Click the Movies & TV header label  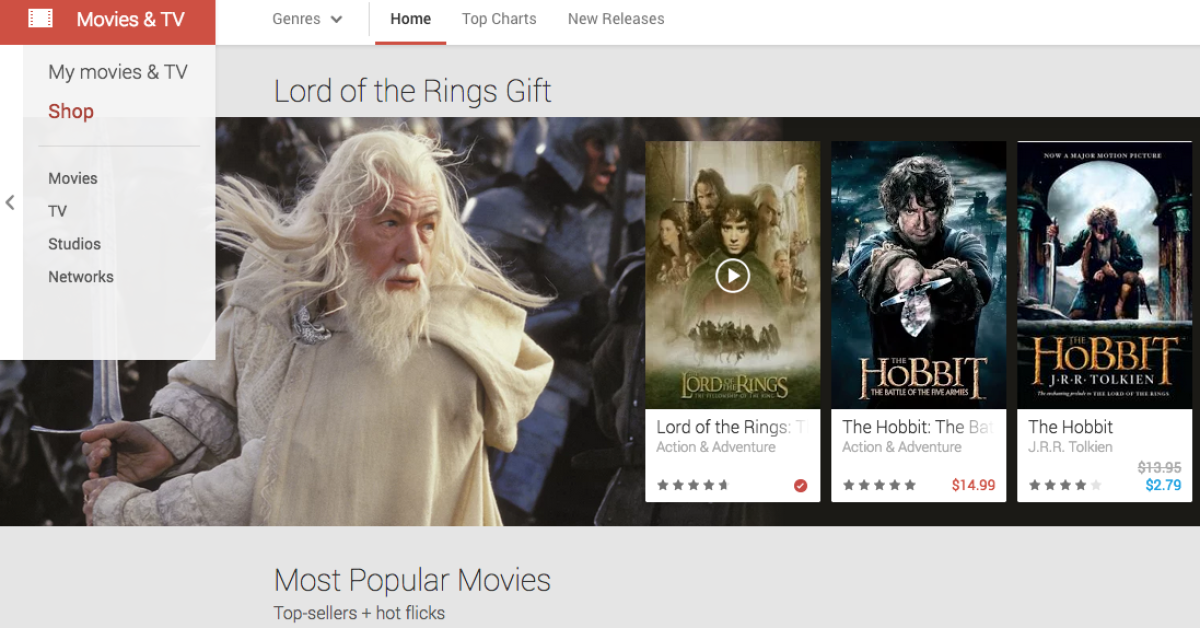coord(130,19)
